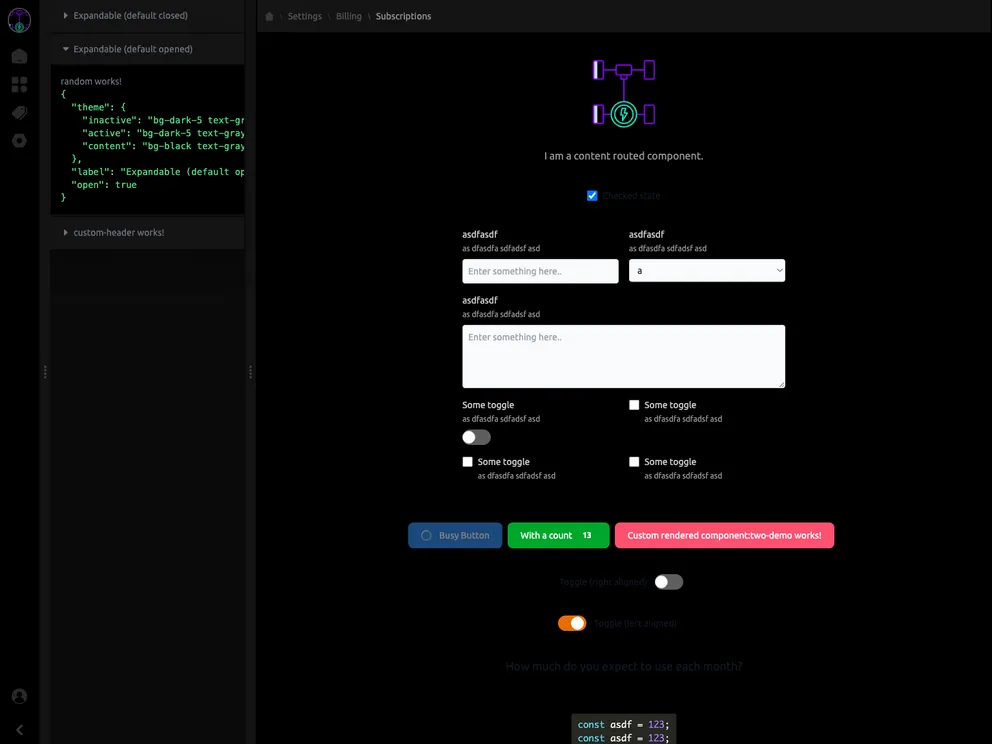Turn off the orange left-aligned toggle

pos(572,623)
